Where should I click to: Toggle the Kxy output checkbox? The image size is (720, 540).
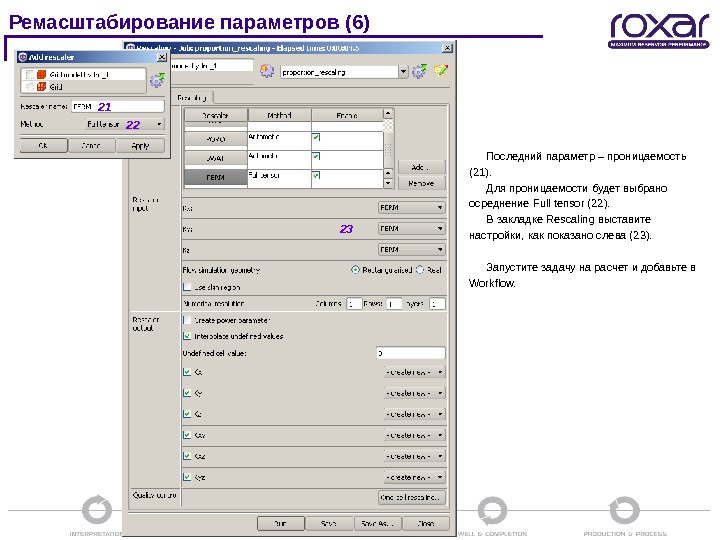[x=187, y=435]
